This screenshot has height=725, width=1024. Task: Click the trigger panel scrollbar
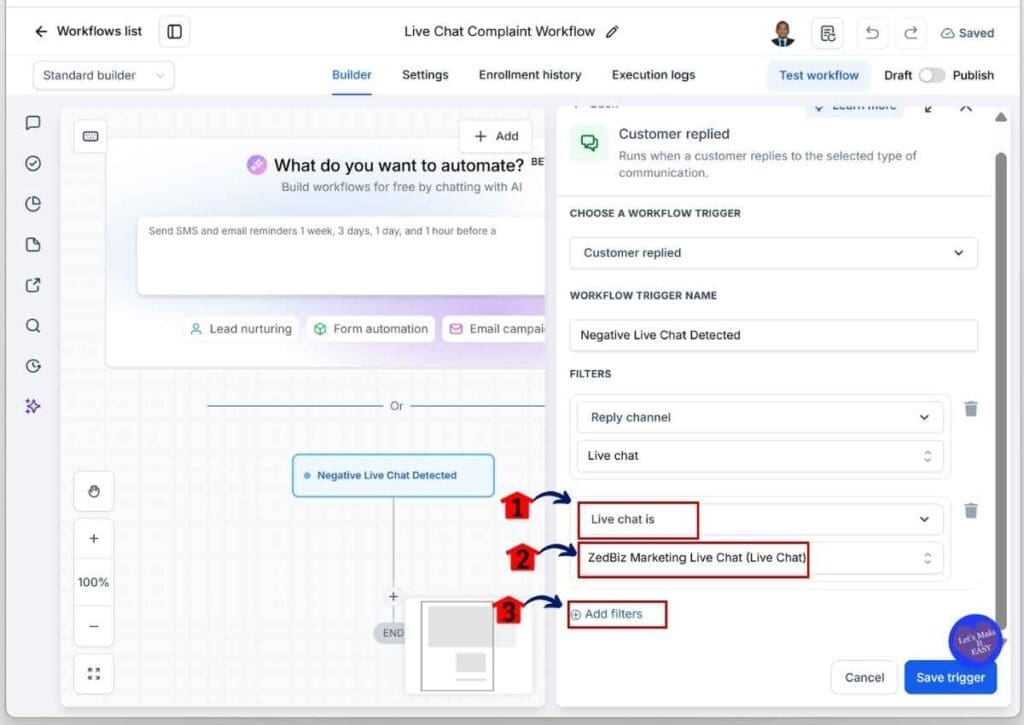(x=1000, y=392)
